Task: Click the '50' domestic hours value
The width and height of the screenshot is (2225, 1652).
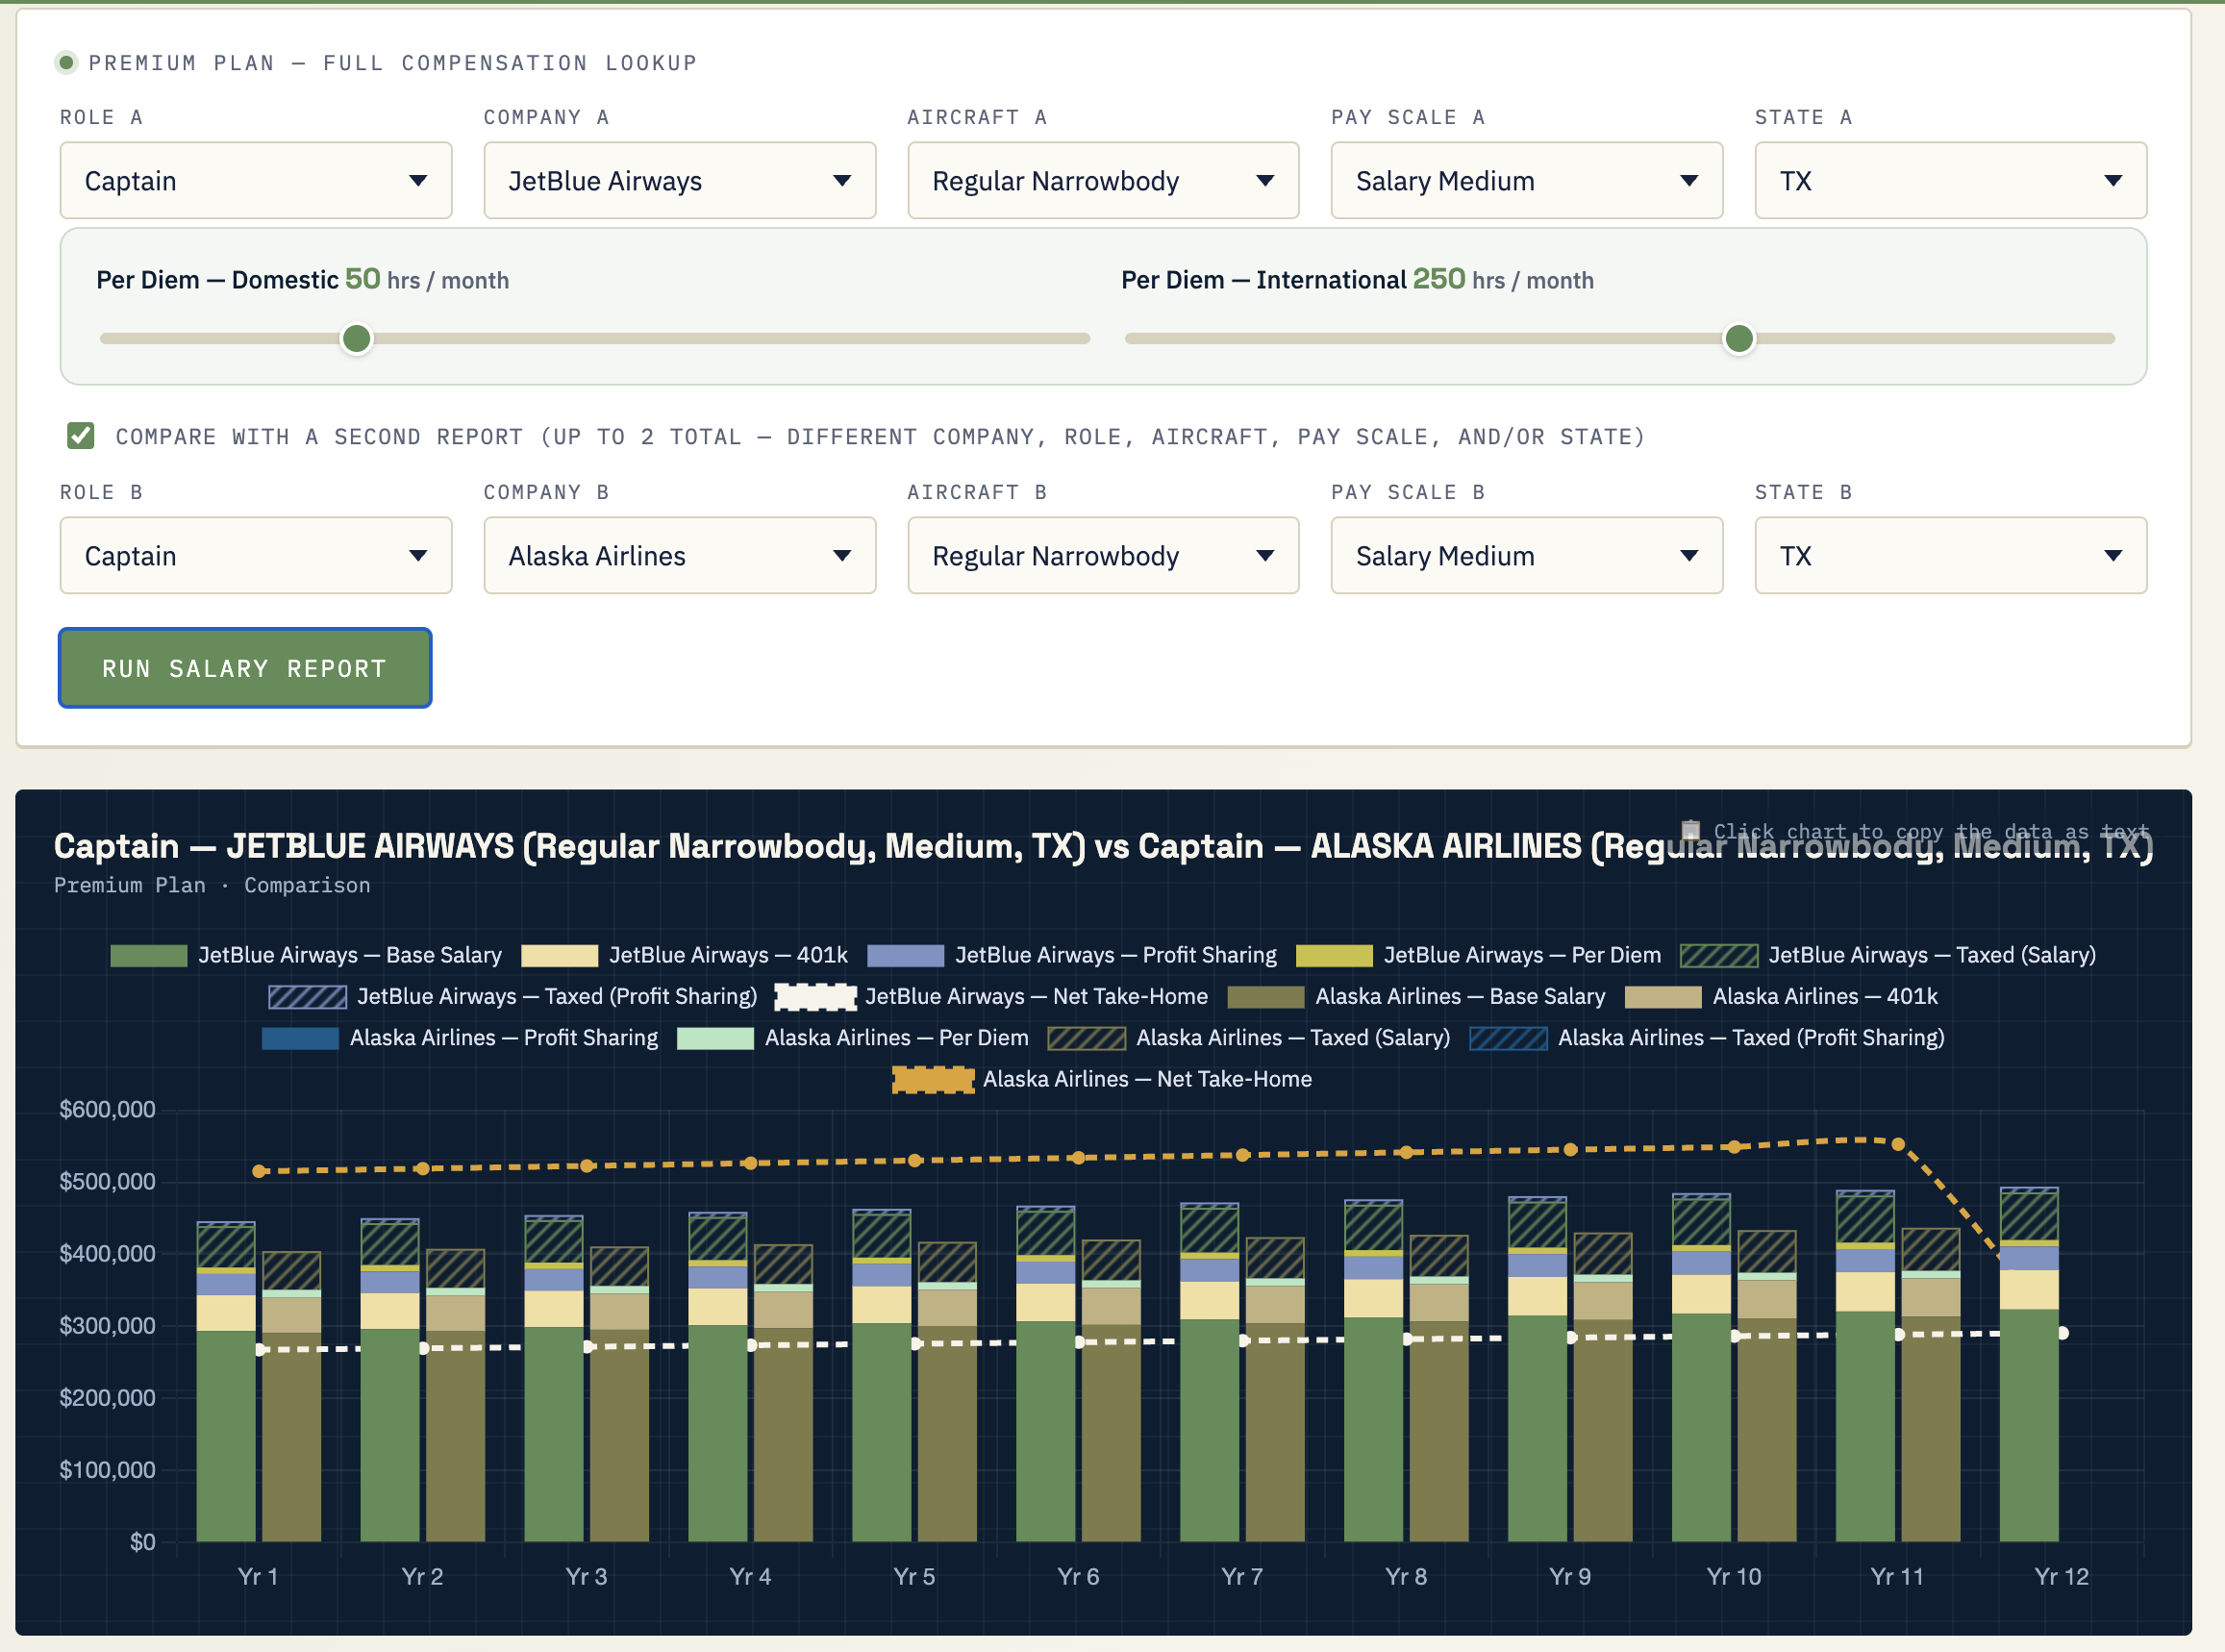Action: [363, 279]
